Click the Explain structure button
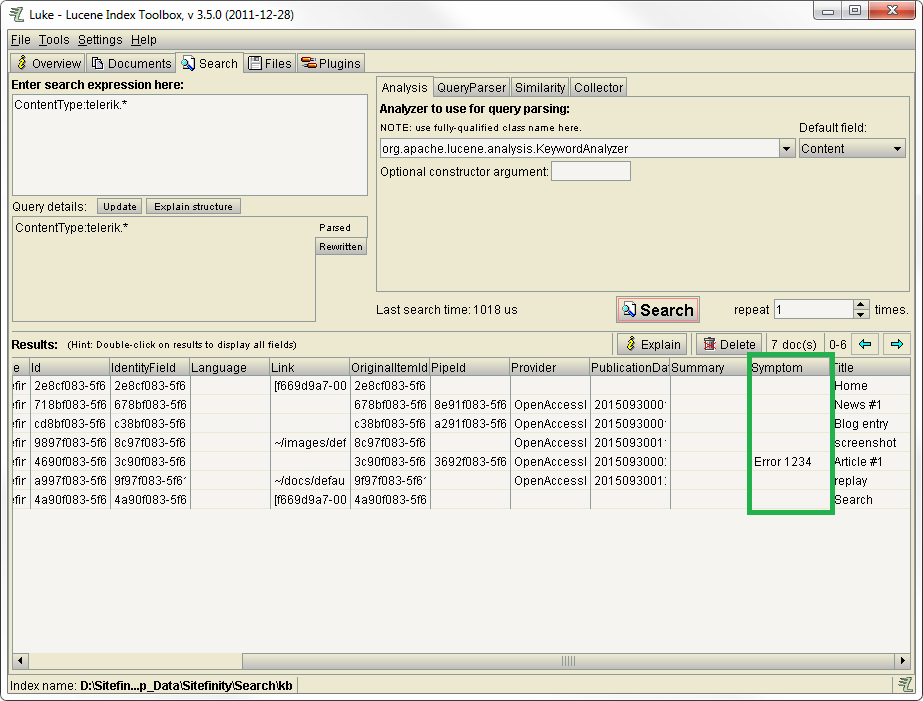Screen dimensions: 923x701 coord(193,207)
